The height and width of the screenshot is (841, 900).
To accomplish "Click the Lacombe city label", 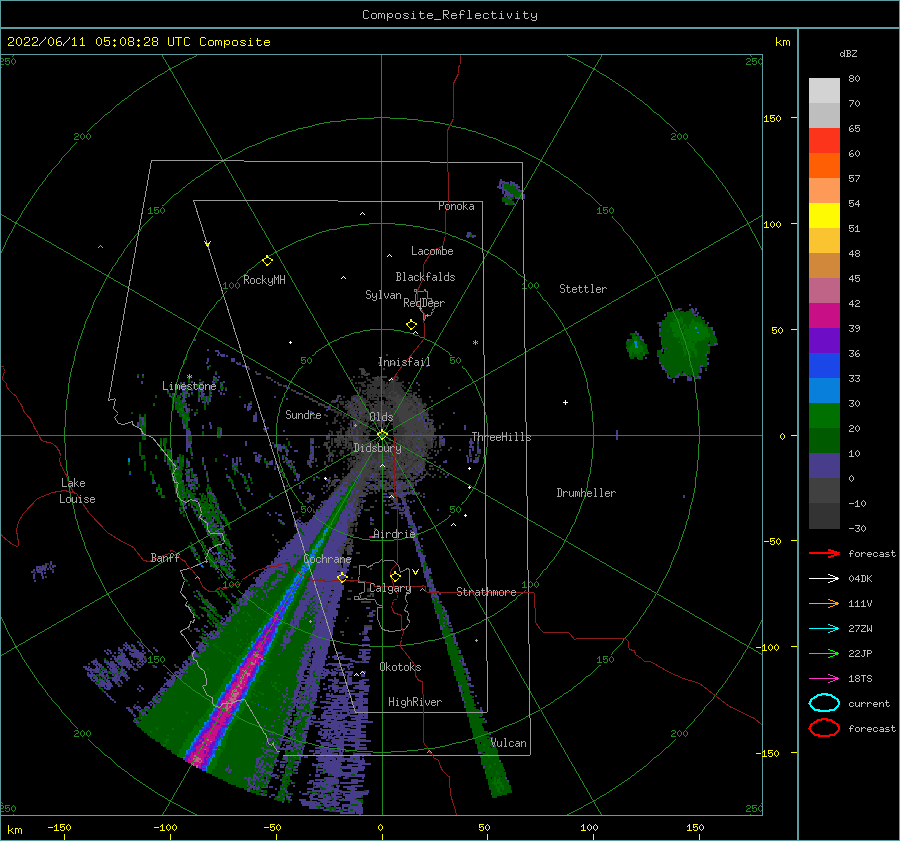I will [432, 251].
